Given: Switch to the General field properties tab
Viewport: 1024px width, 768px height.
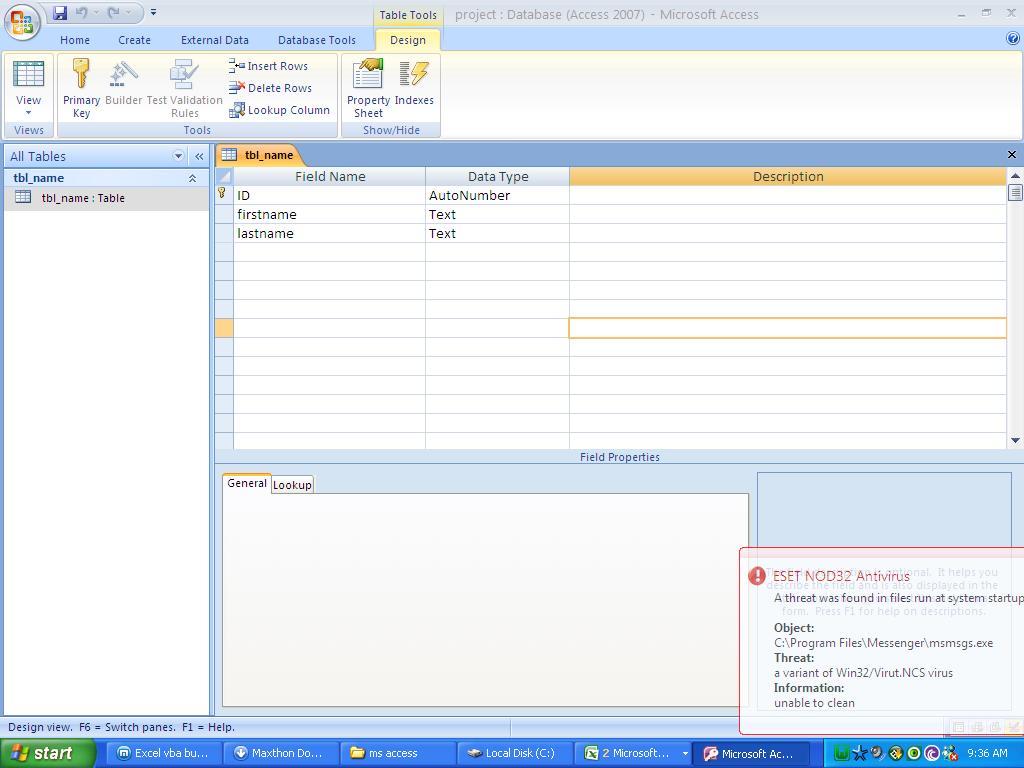Looking at the screenshot, I should point(246,483).
